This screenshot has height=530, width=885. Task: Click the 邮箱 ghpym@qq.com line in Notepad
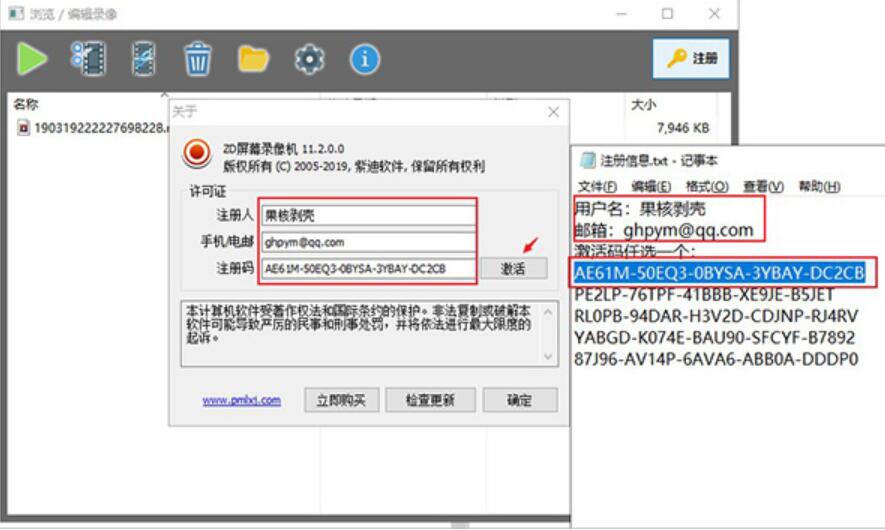[x=664, y=230]
